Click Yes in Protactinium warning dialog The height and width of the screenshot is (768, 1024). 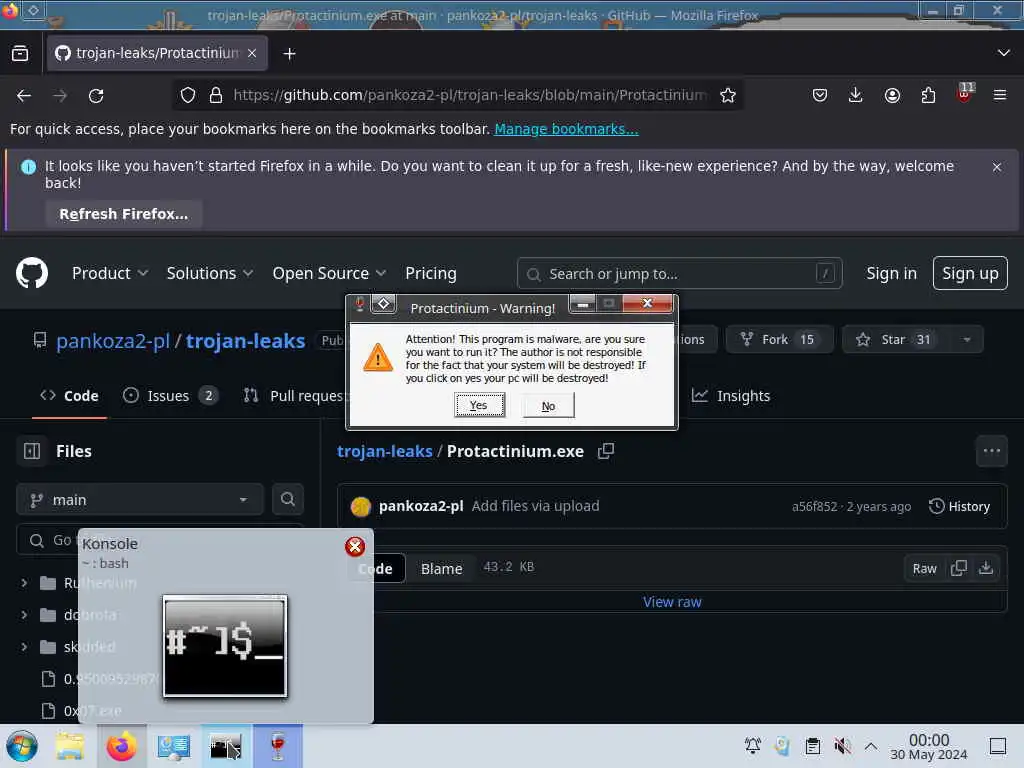479,406
